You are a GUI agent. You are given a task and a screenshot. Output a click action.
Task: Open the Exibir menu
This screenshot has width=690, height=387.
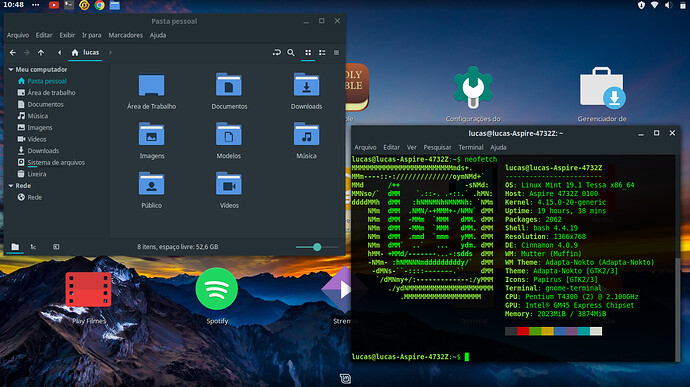[67, 35]
